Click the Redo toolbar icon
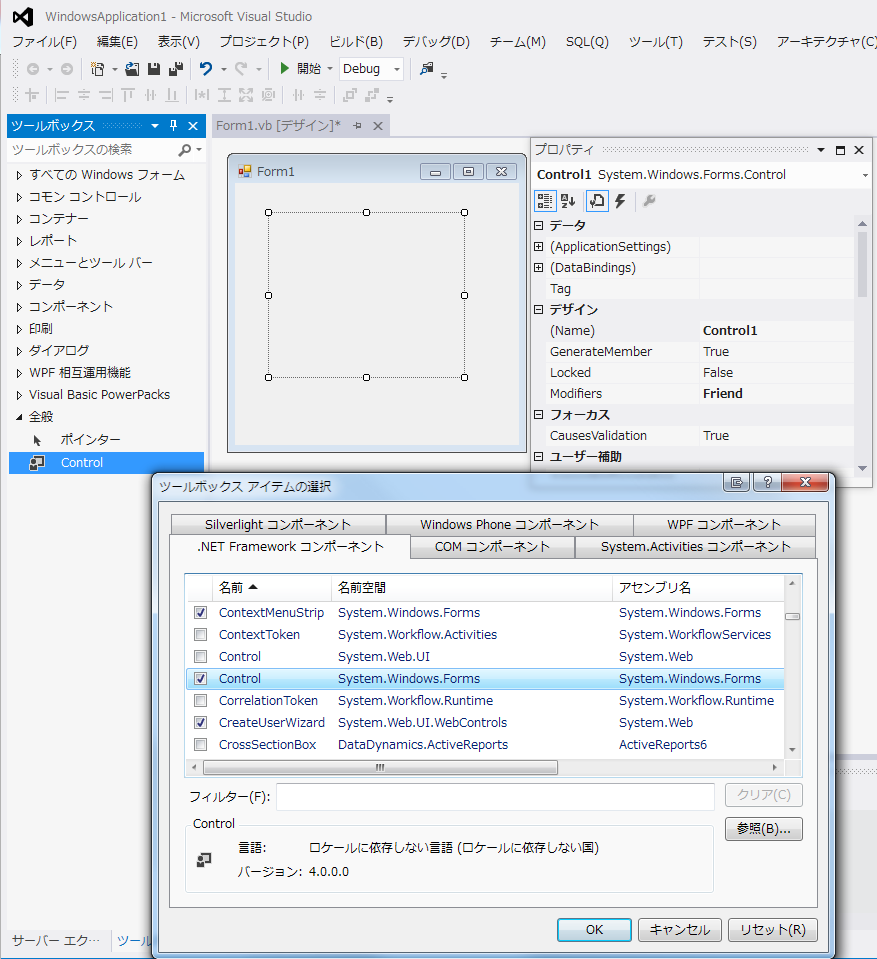This screenshot has width=877, height=959. pyautogui.click(x=242, y=69)
